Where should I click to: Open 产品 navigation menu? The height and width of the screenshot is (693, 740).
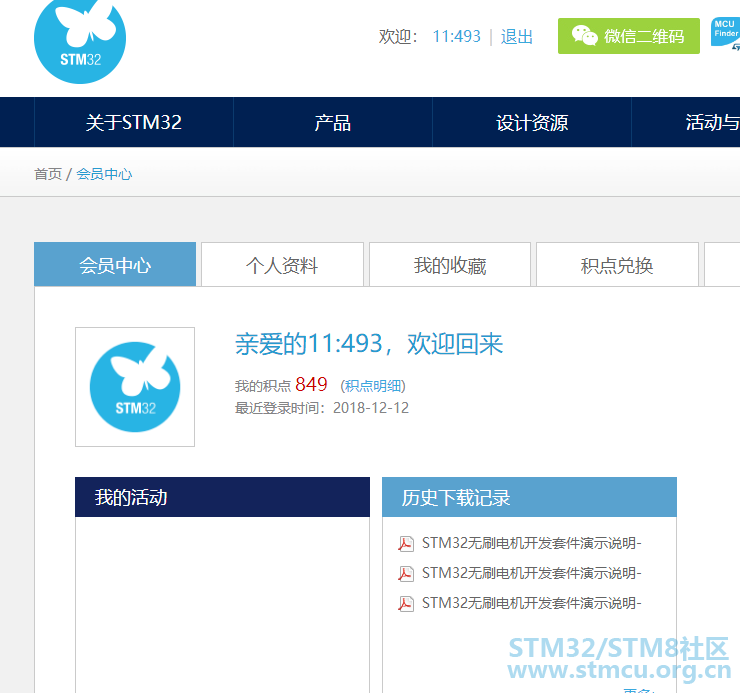(333, 122)
